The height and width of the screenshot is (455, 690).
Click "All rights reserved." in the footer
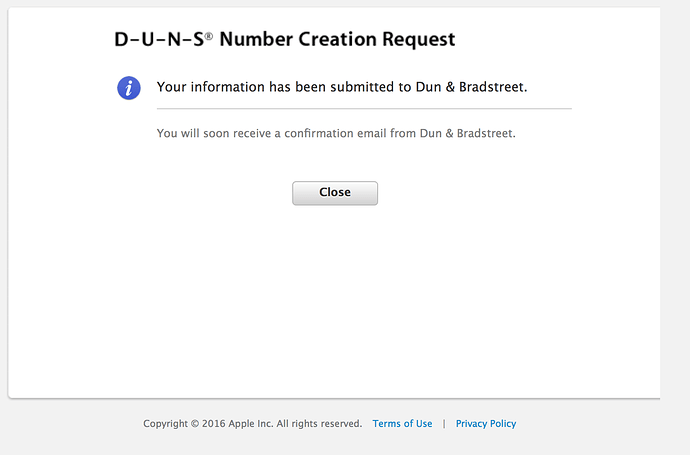[x=319, y=423]
